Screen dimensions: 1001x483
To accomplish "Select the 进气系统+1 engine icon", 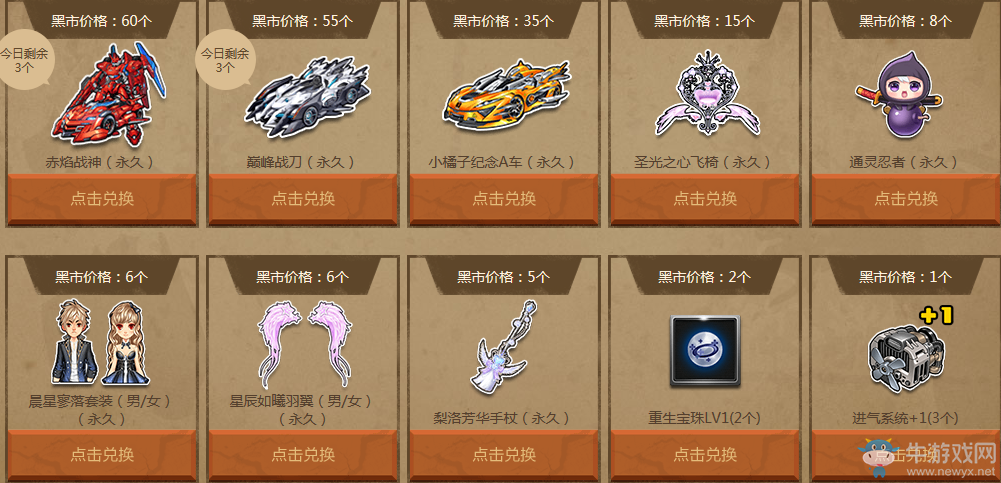I will click(908, 348).
